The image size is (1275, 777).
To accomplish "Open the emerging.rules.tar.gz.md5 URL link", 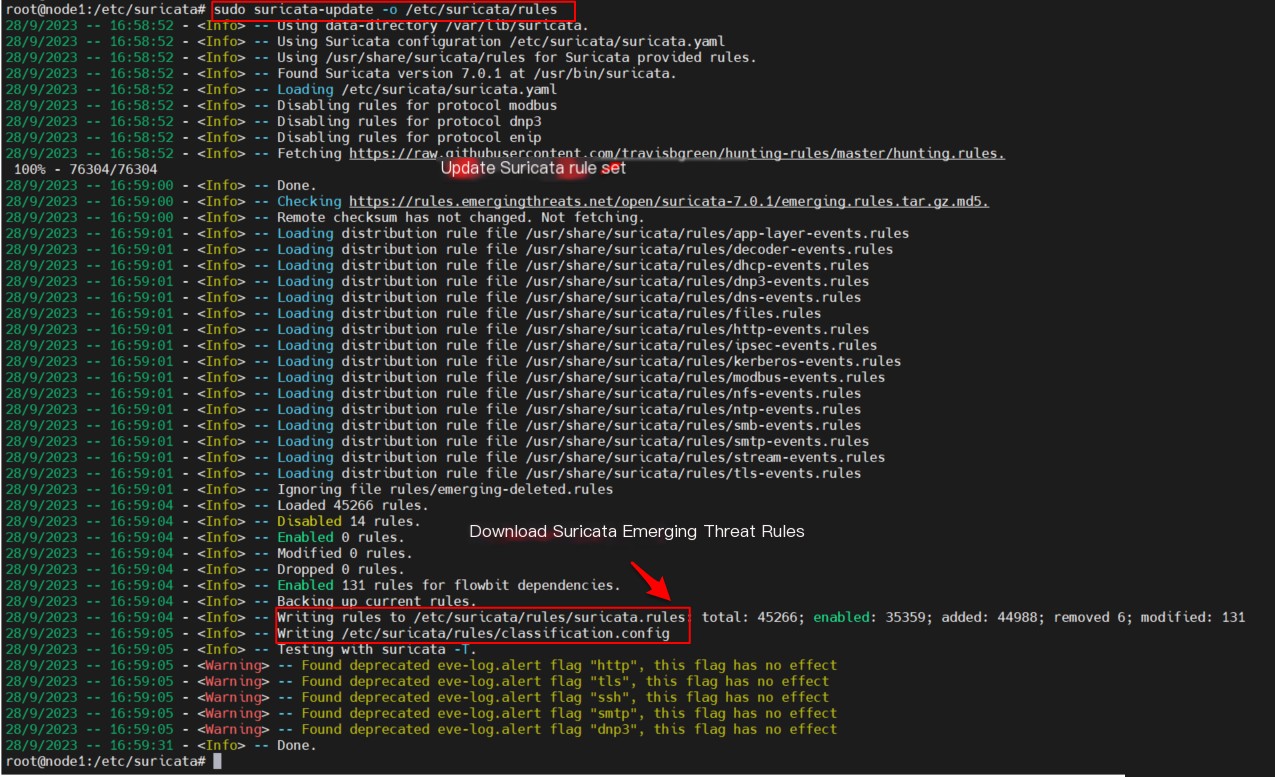I will coord(669,201).
